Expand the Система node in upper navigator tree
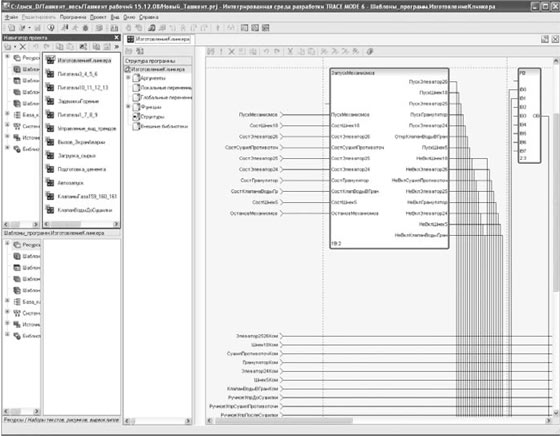Screen dimensions: 560x436 coord(7,125)
